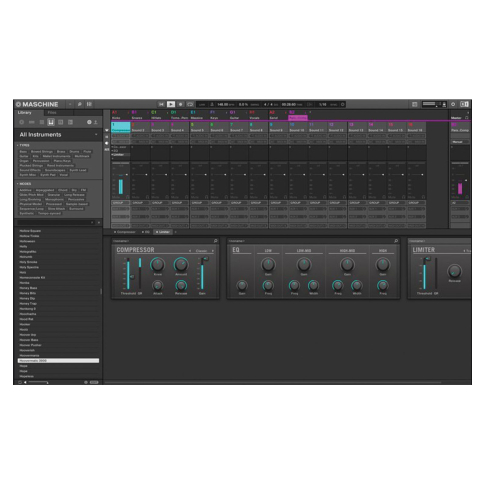Start playback with the Play button

[x=171, y=104]
